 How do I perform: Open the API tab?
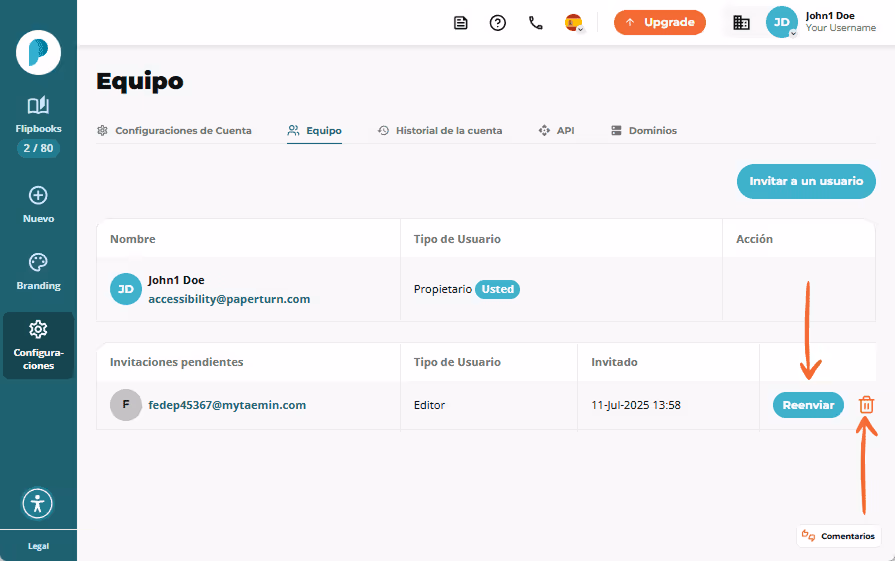coord(557,131)
